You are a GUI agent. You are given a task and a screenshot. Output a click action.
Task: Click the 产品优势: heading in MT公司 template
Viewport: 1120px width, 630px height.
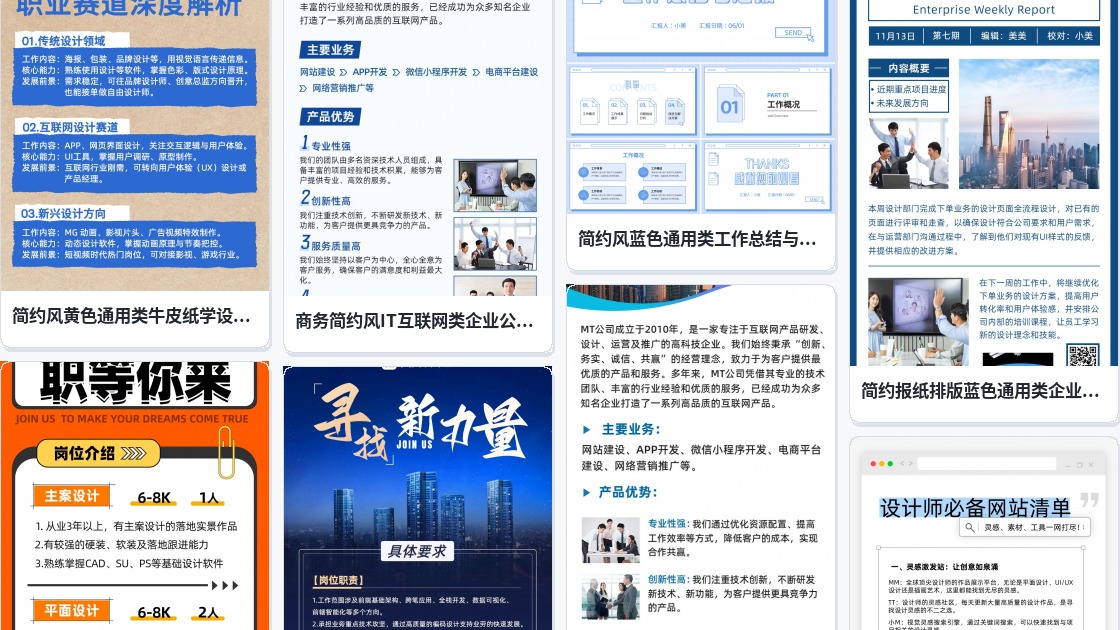(x=629, y=492)
